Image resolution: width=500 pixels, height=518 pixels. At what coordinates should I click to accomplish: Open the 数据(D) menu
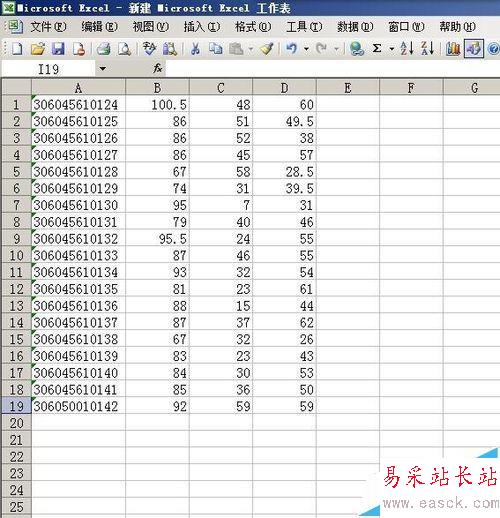coord(355,27)
